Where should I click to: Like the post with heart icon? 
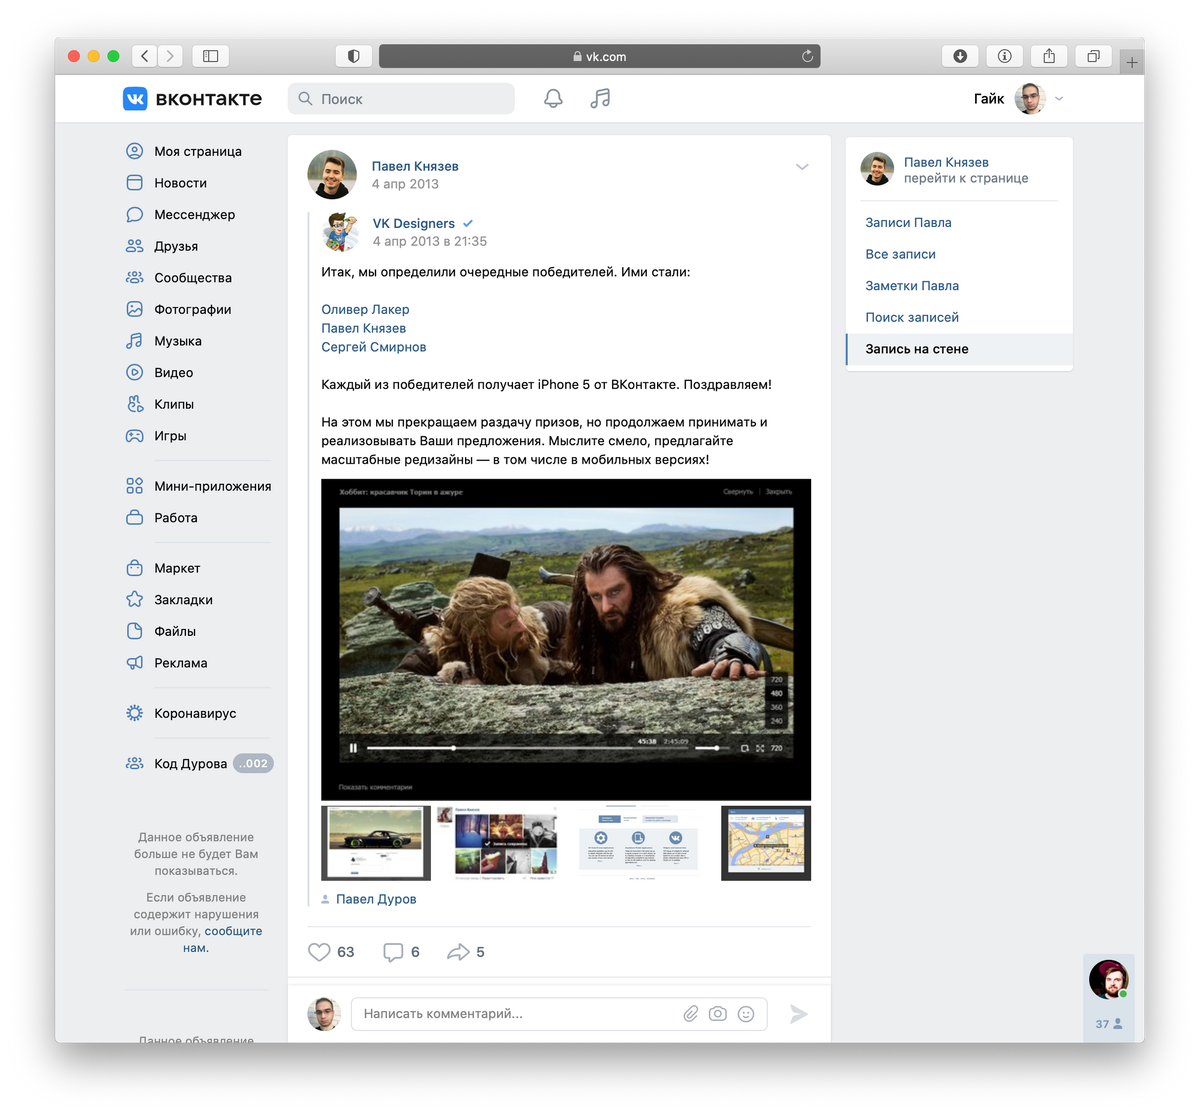319,952
